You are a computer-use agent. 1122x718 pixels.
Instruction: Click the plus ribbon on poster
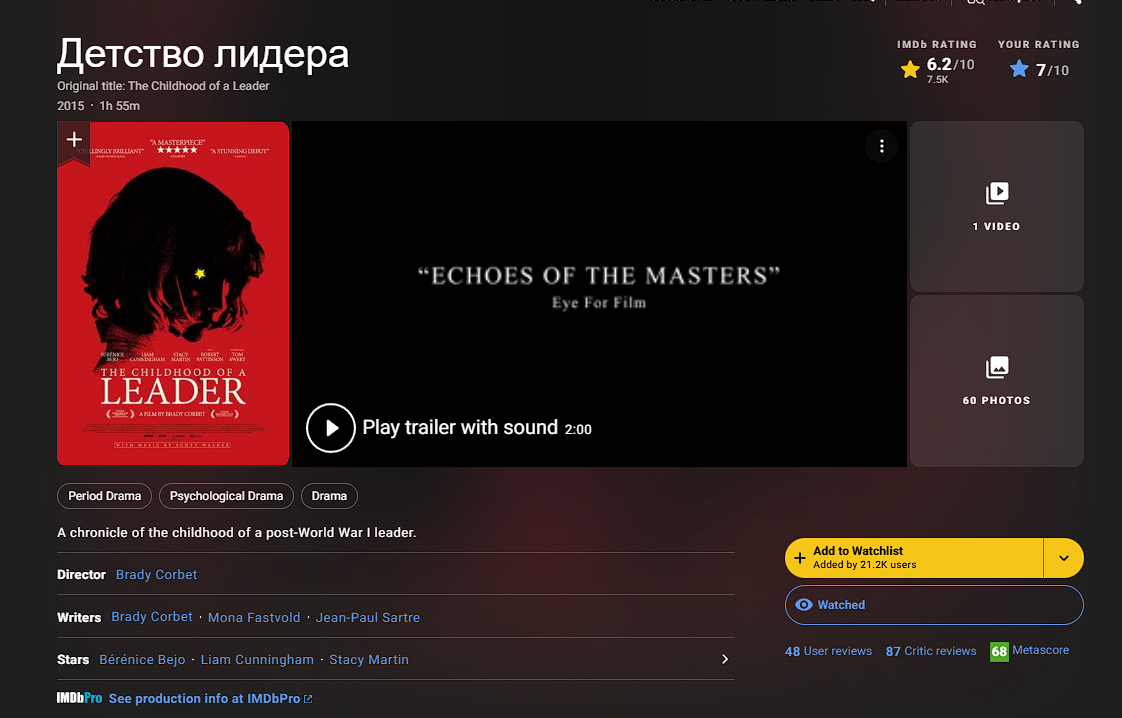pyautogui.click(x=74, y=142)
